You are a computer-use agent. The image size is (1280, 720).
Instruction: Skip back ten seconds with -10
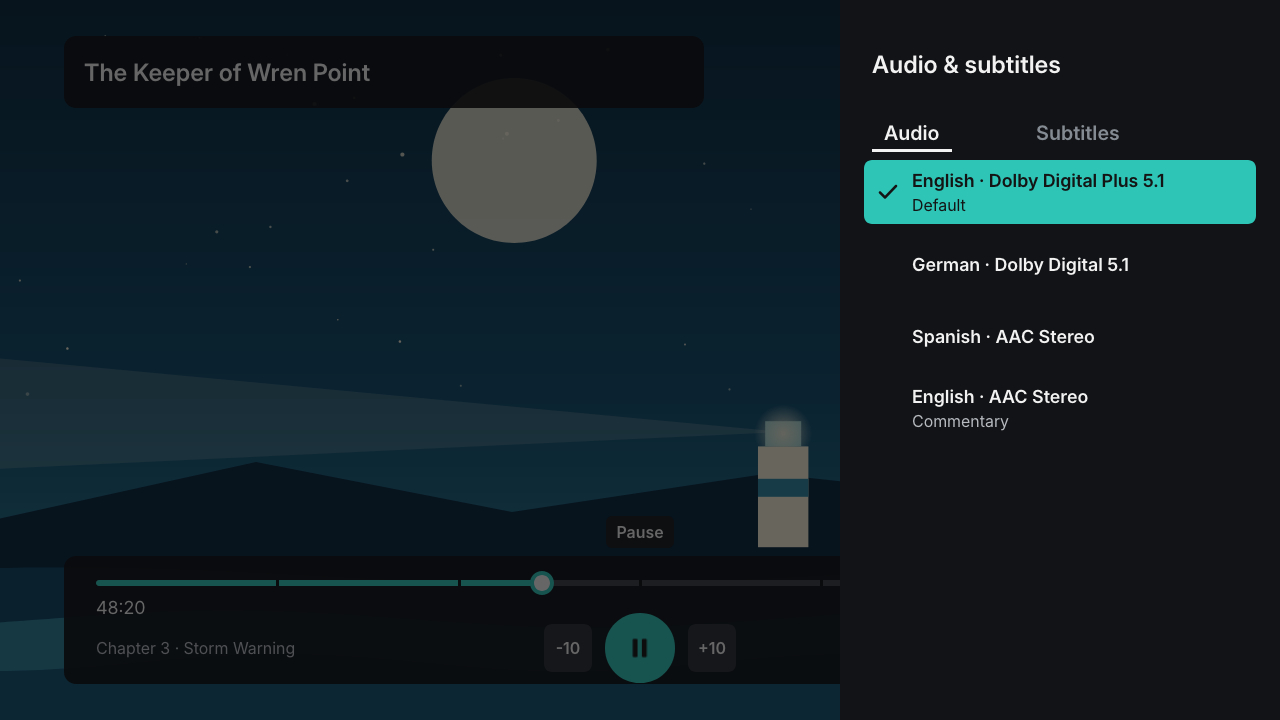(568, 648)
